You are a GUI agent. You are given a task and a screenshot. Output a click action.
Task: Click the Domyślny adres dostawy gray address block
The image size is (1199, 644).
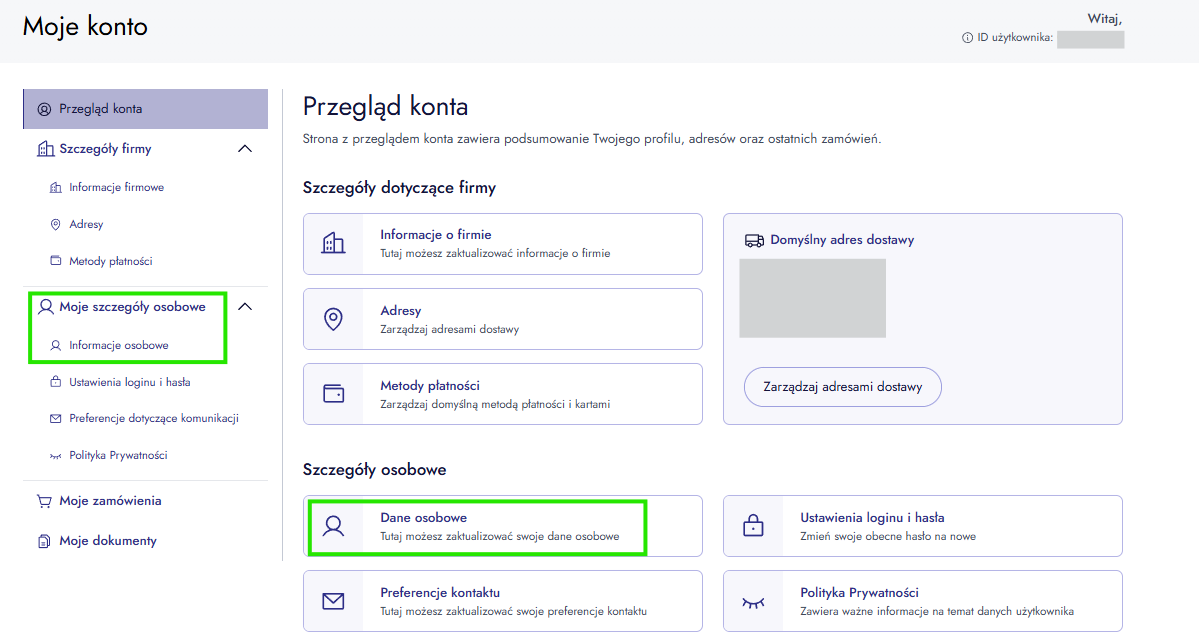pyautogui.click(x=812, y=298)
